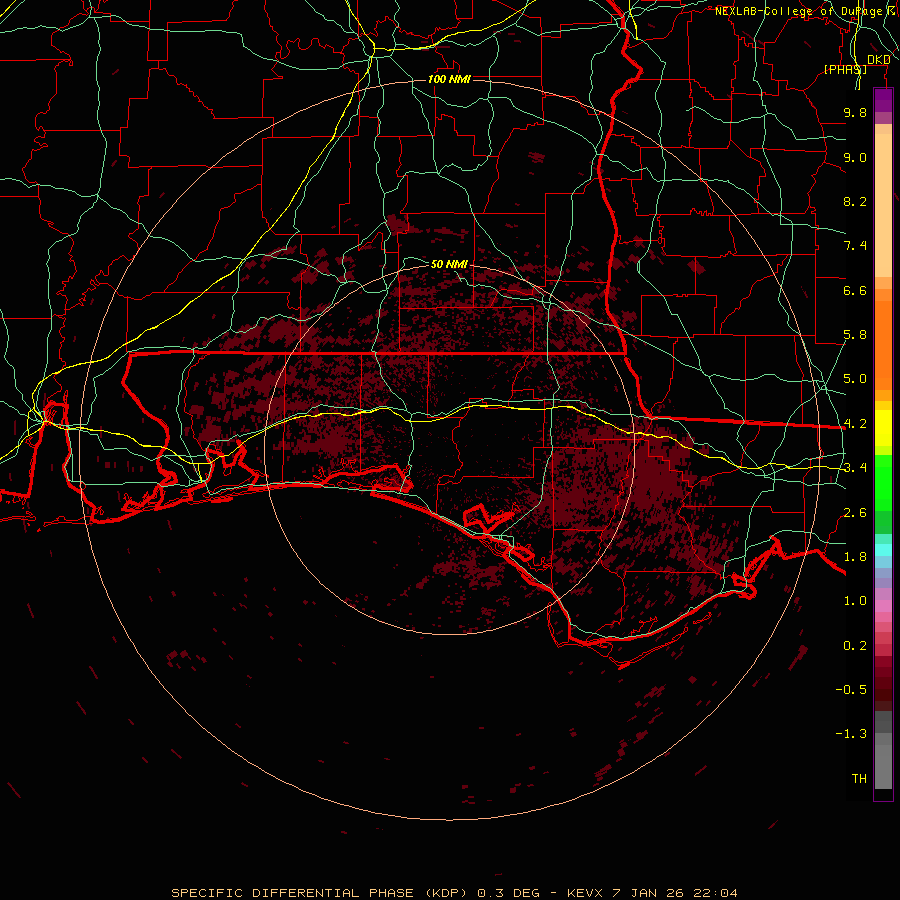This screenshot has height=900, width=900.
Task: Click the DKD label above the color scale
Action: [x=878, y=60]
